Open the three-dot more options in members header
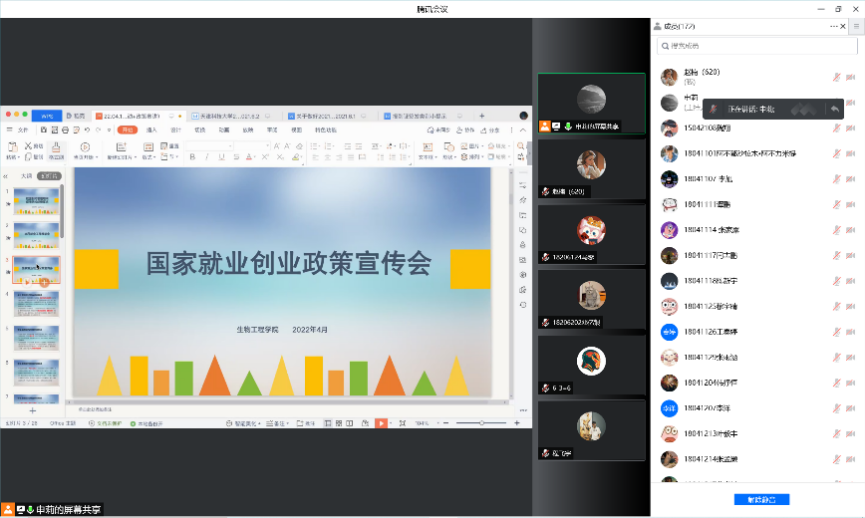The width and height of the screenshot is (865, 518). coord(834,25)
